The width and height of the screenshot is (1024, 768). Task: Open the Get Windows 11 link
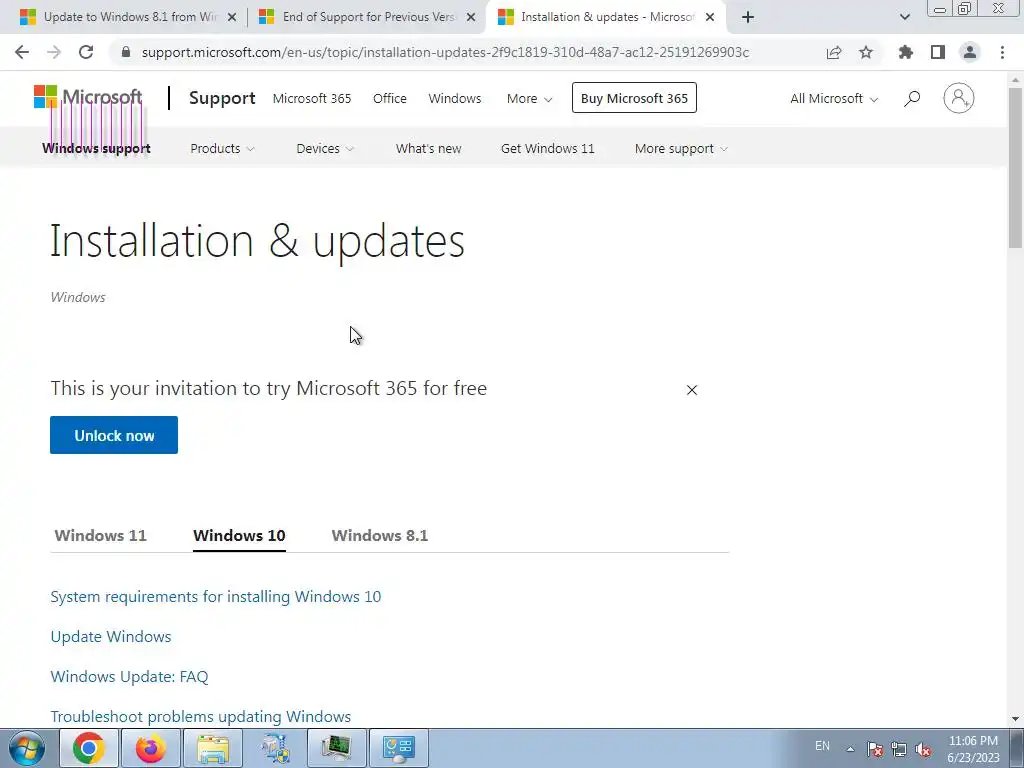pyautogui.click(x=548, y=149)
